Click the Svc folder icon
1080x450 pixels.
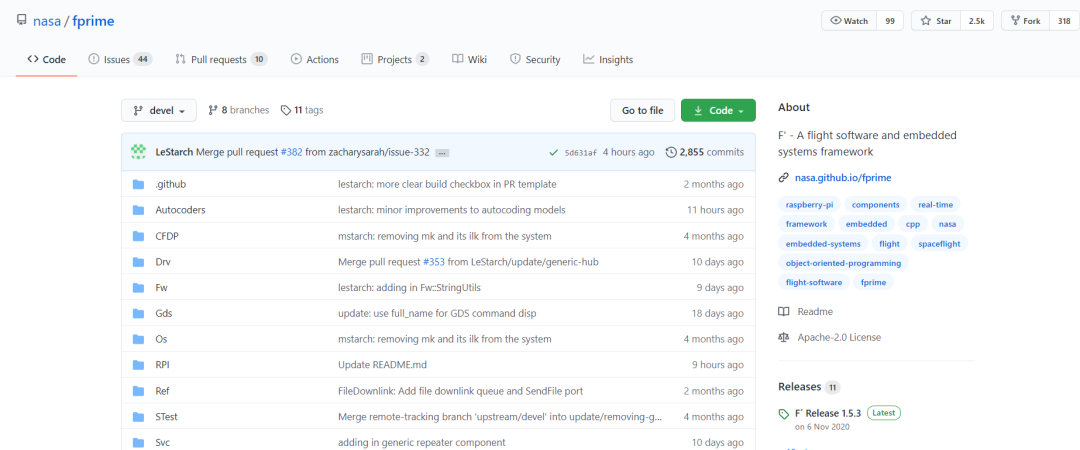(138, 442)
